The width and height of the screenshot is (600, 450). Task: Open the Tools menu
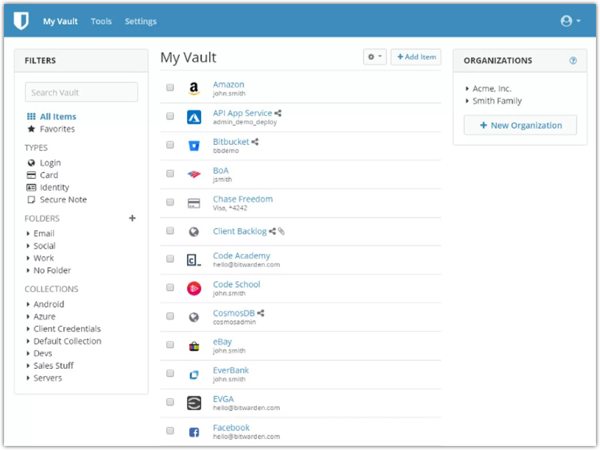point(101,21)
